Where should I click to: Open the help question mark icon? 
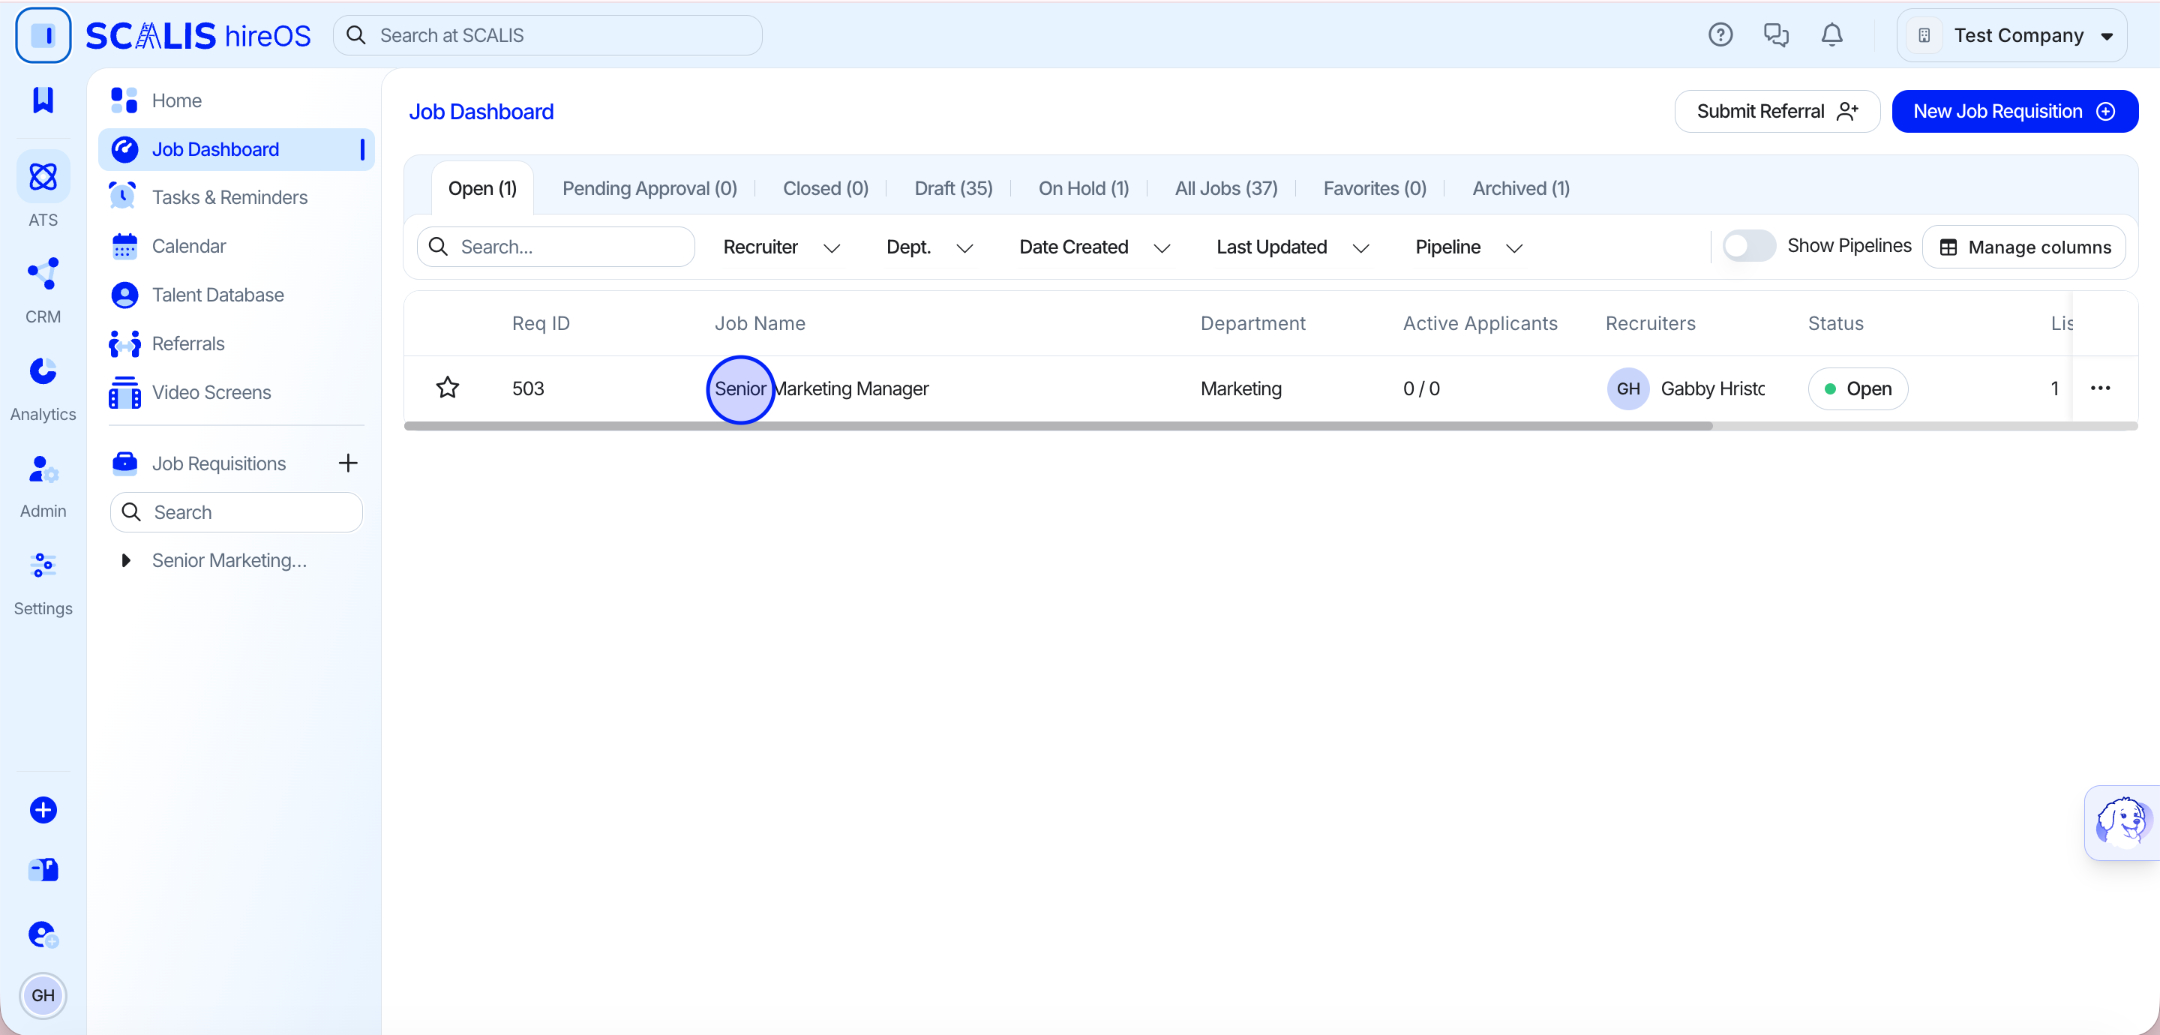1720,35
